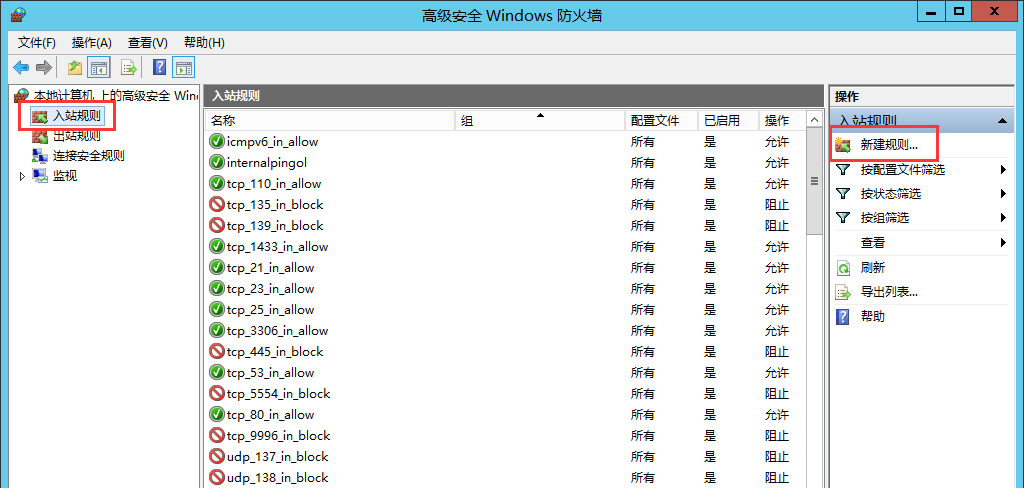Toggle the action pane toolbar icon

[x=184, y=67]
